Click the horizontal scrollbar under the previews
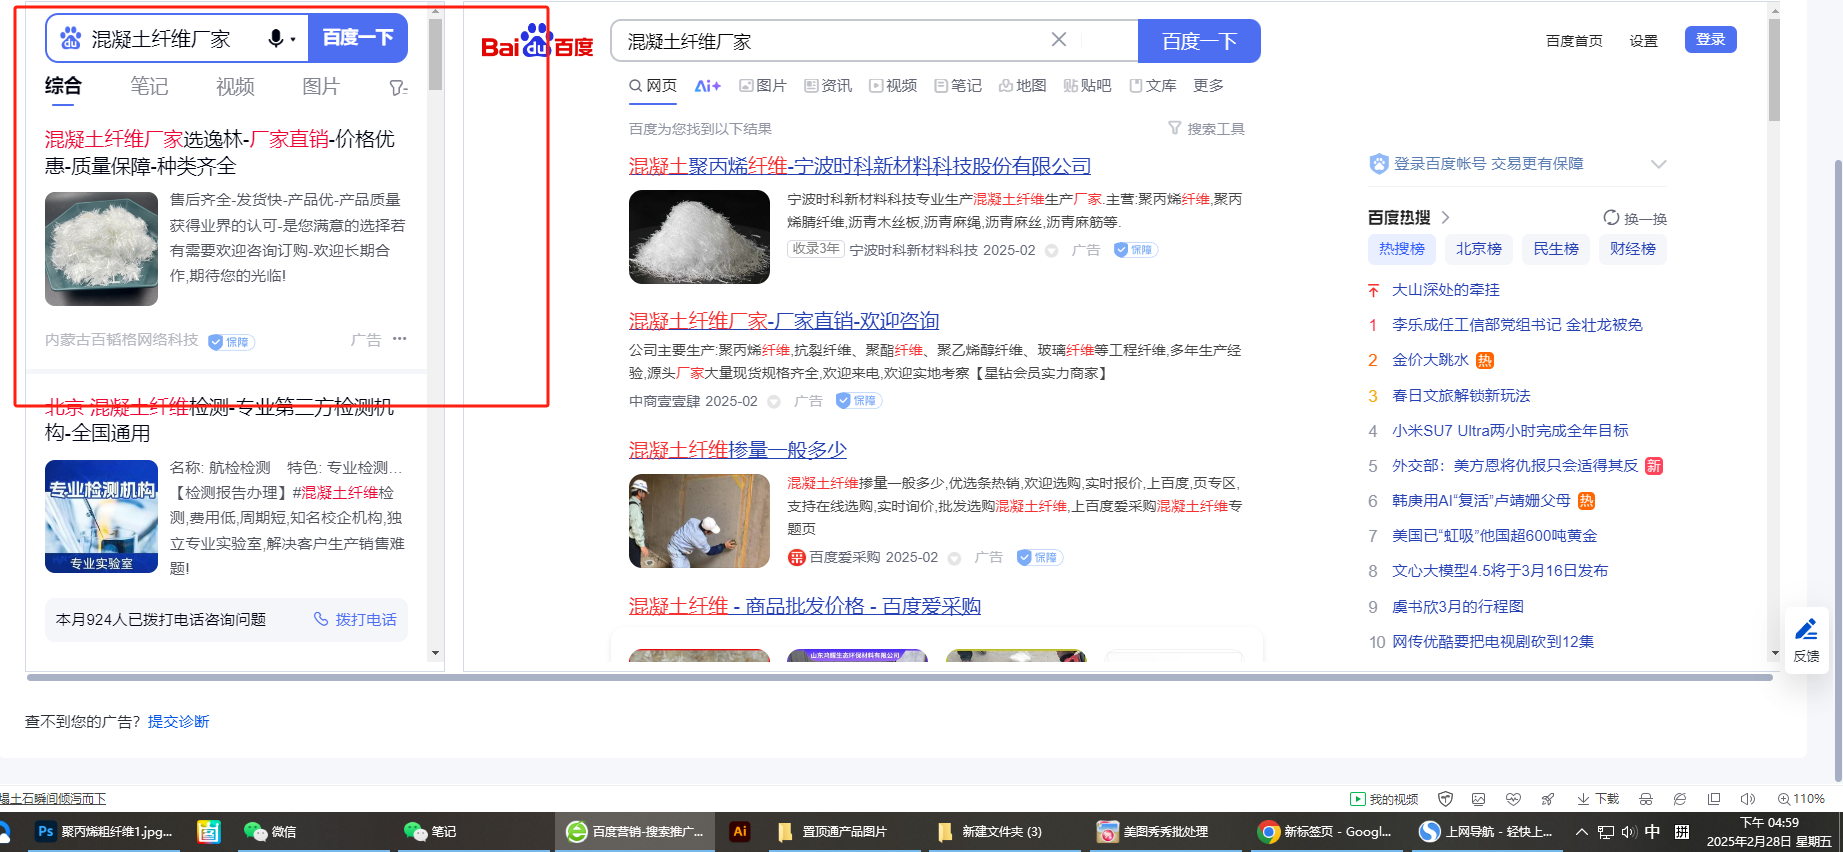1843x852 pixels. pos(899,677)
